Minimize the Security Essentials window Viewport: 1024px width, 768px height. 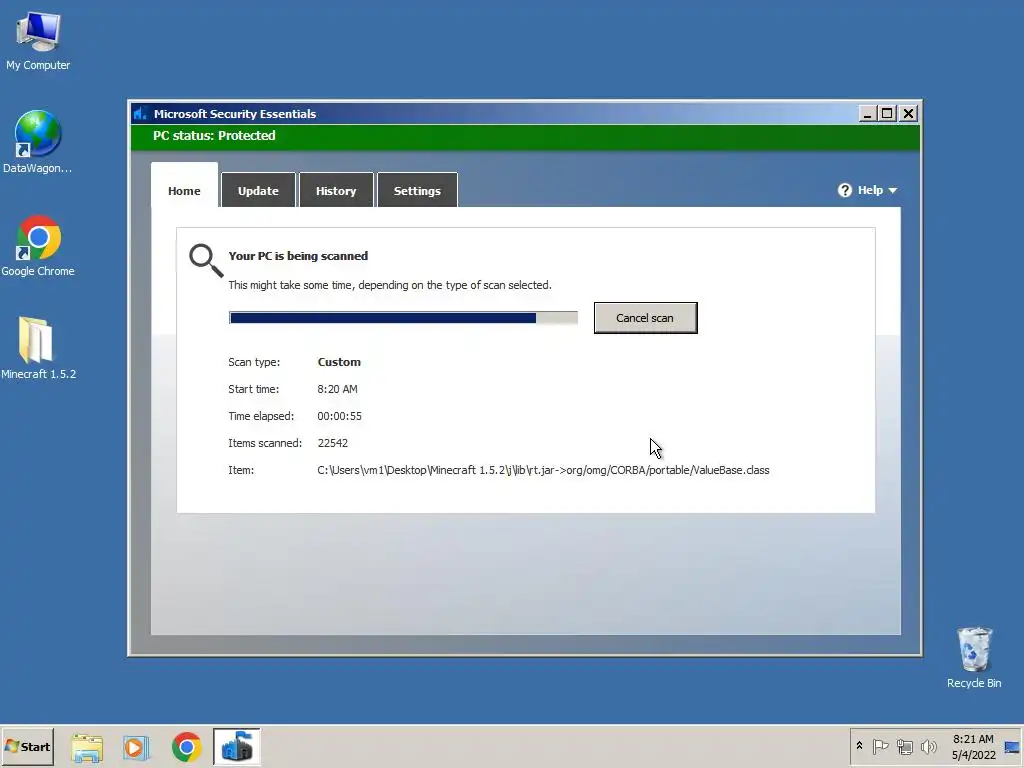(867, 114)
